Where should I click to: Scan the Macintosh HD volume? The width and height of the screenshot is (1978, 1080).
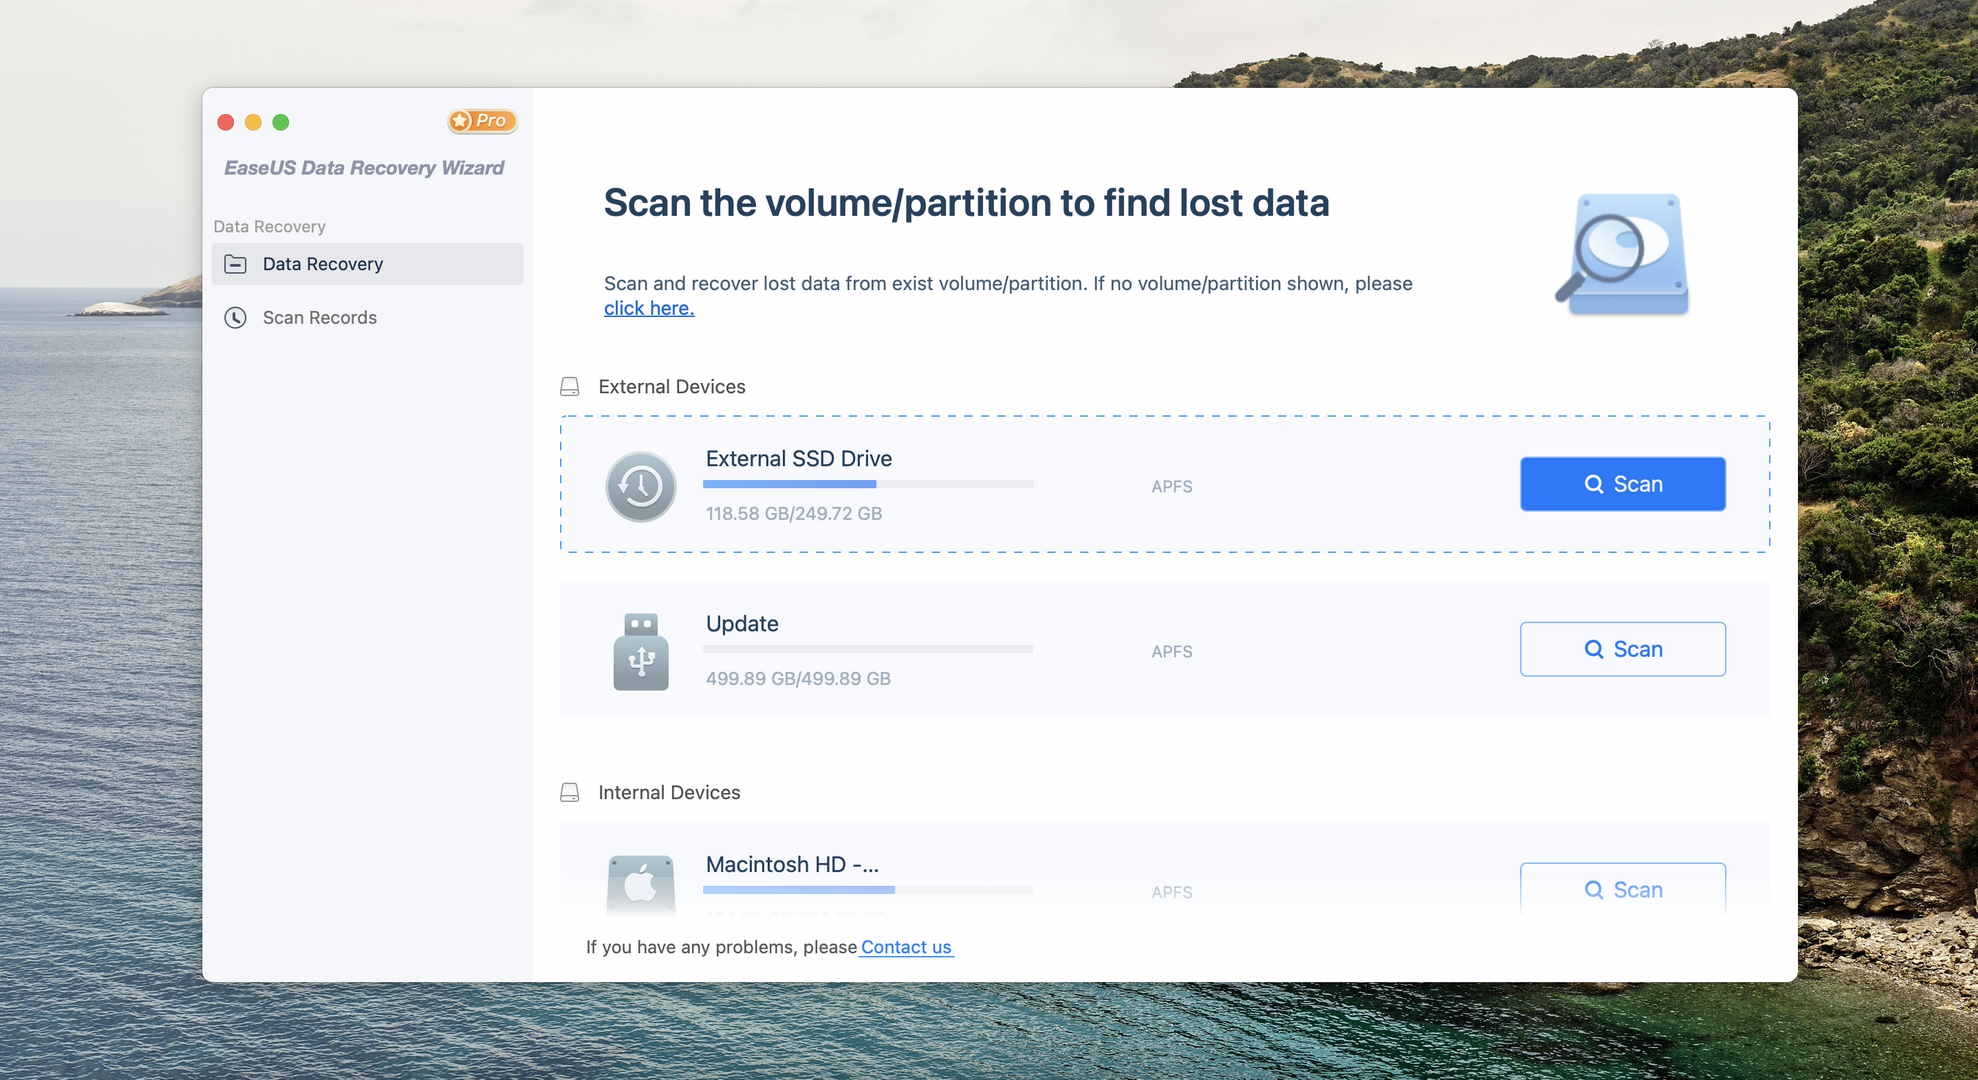[x=1623, y=889]
